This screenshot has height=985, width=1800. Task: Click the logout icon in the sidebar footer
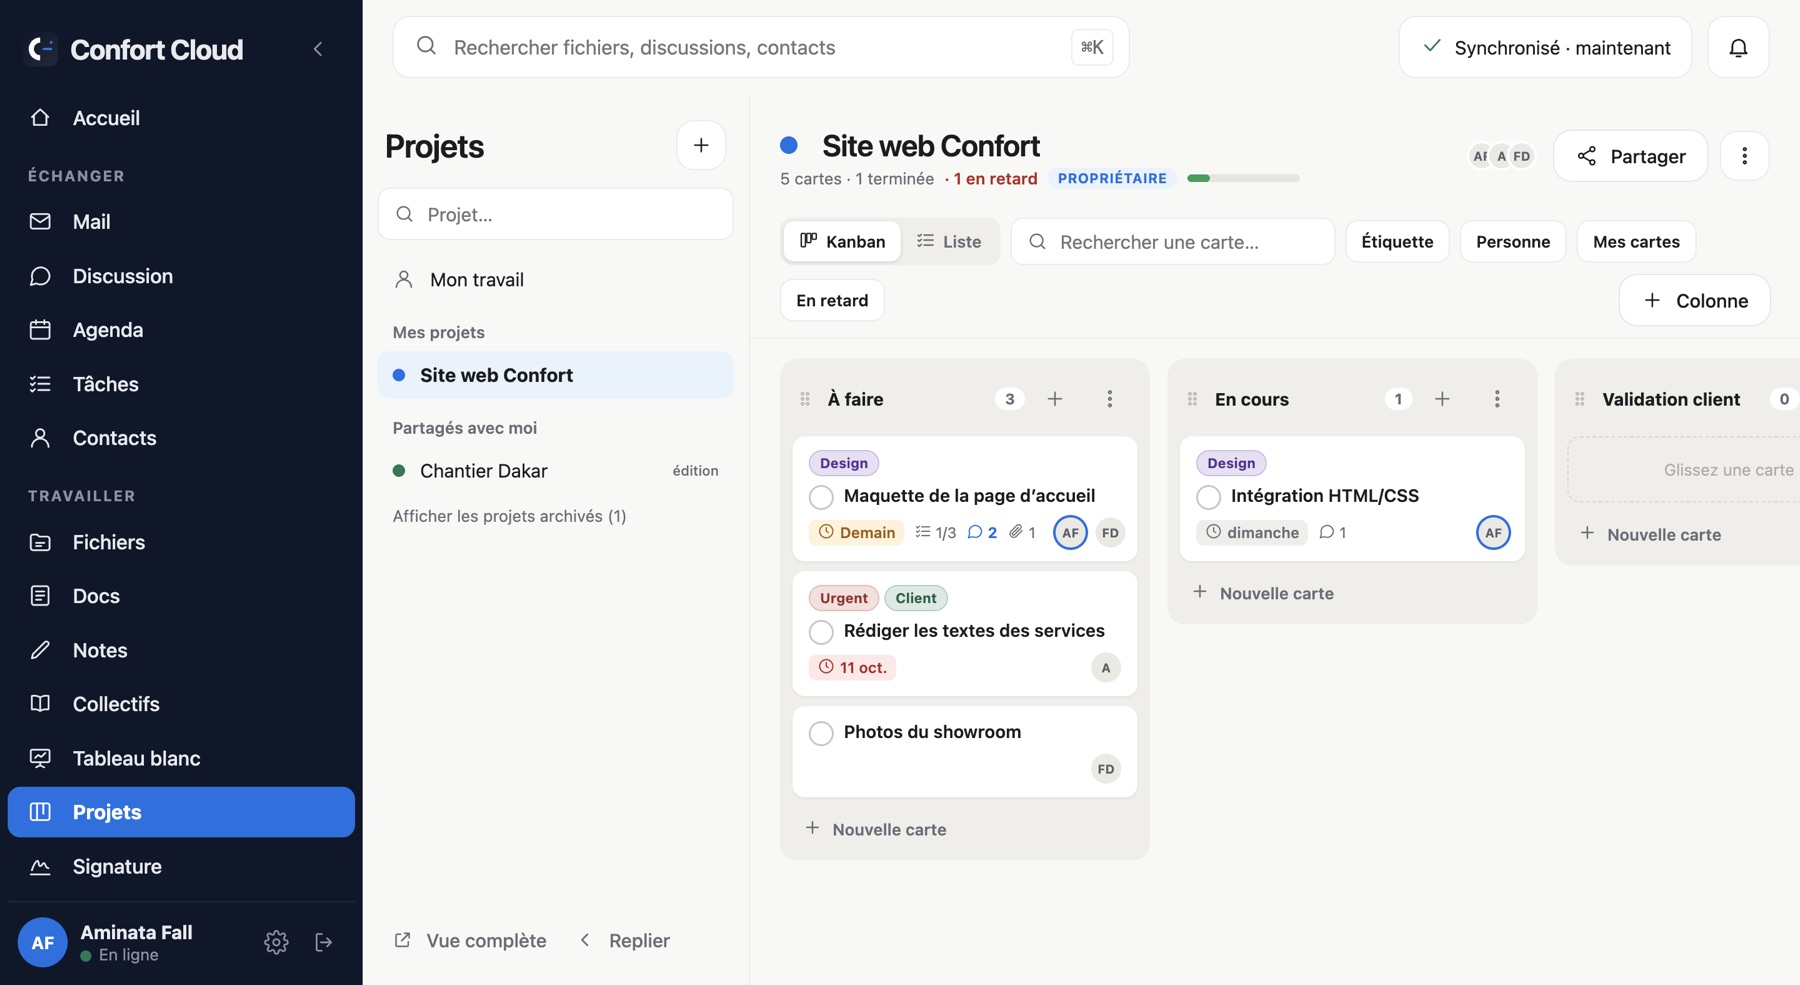324,942
